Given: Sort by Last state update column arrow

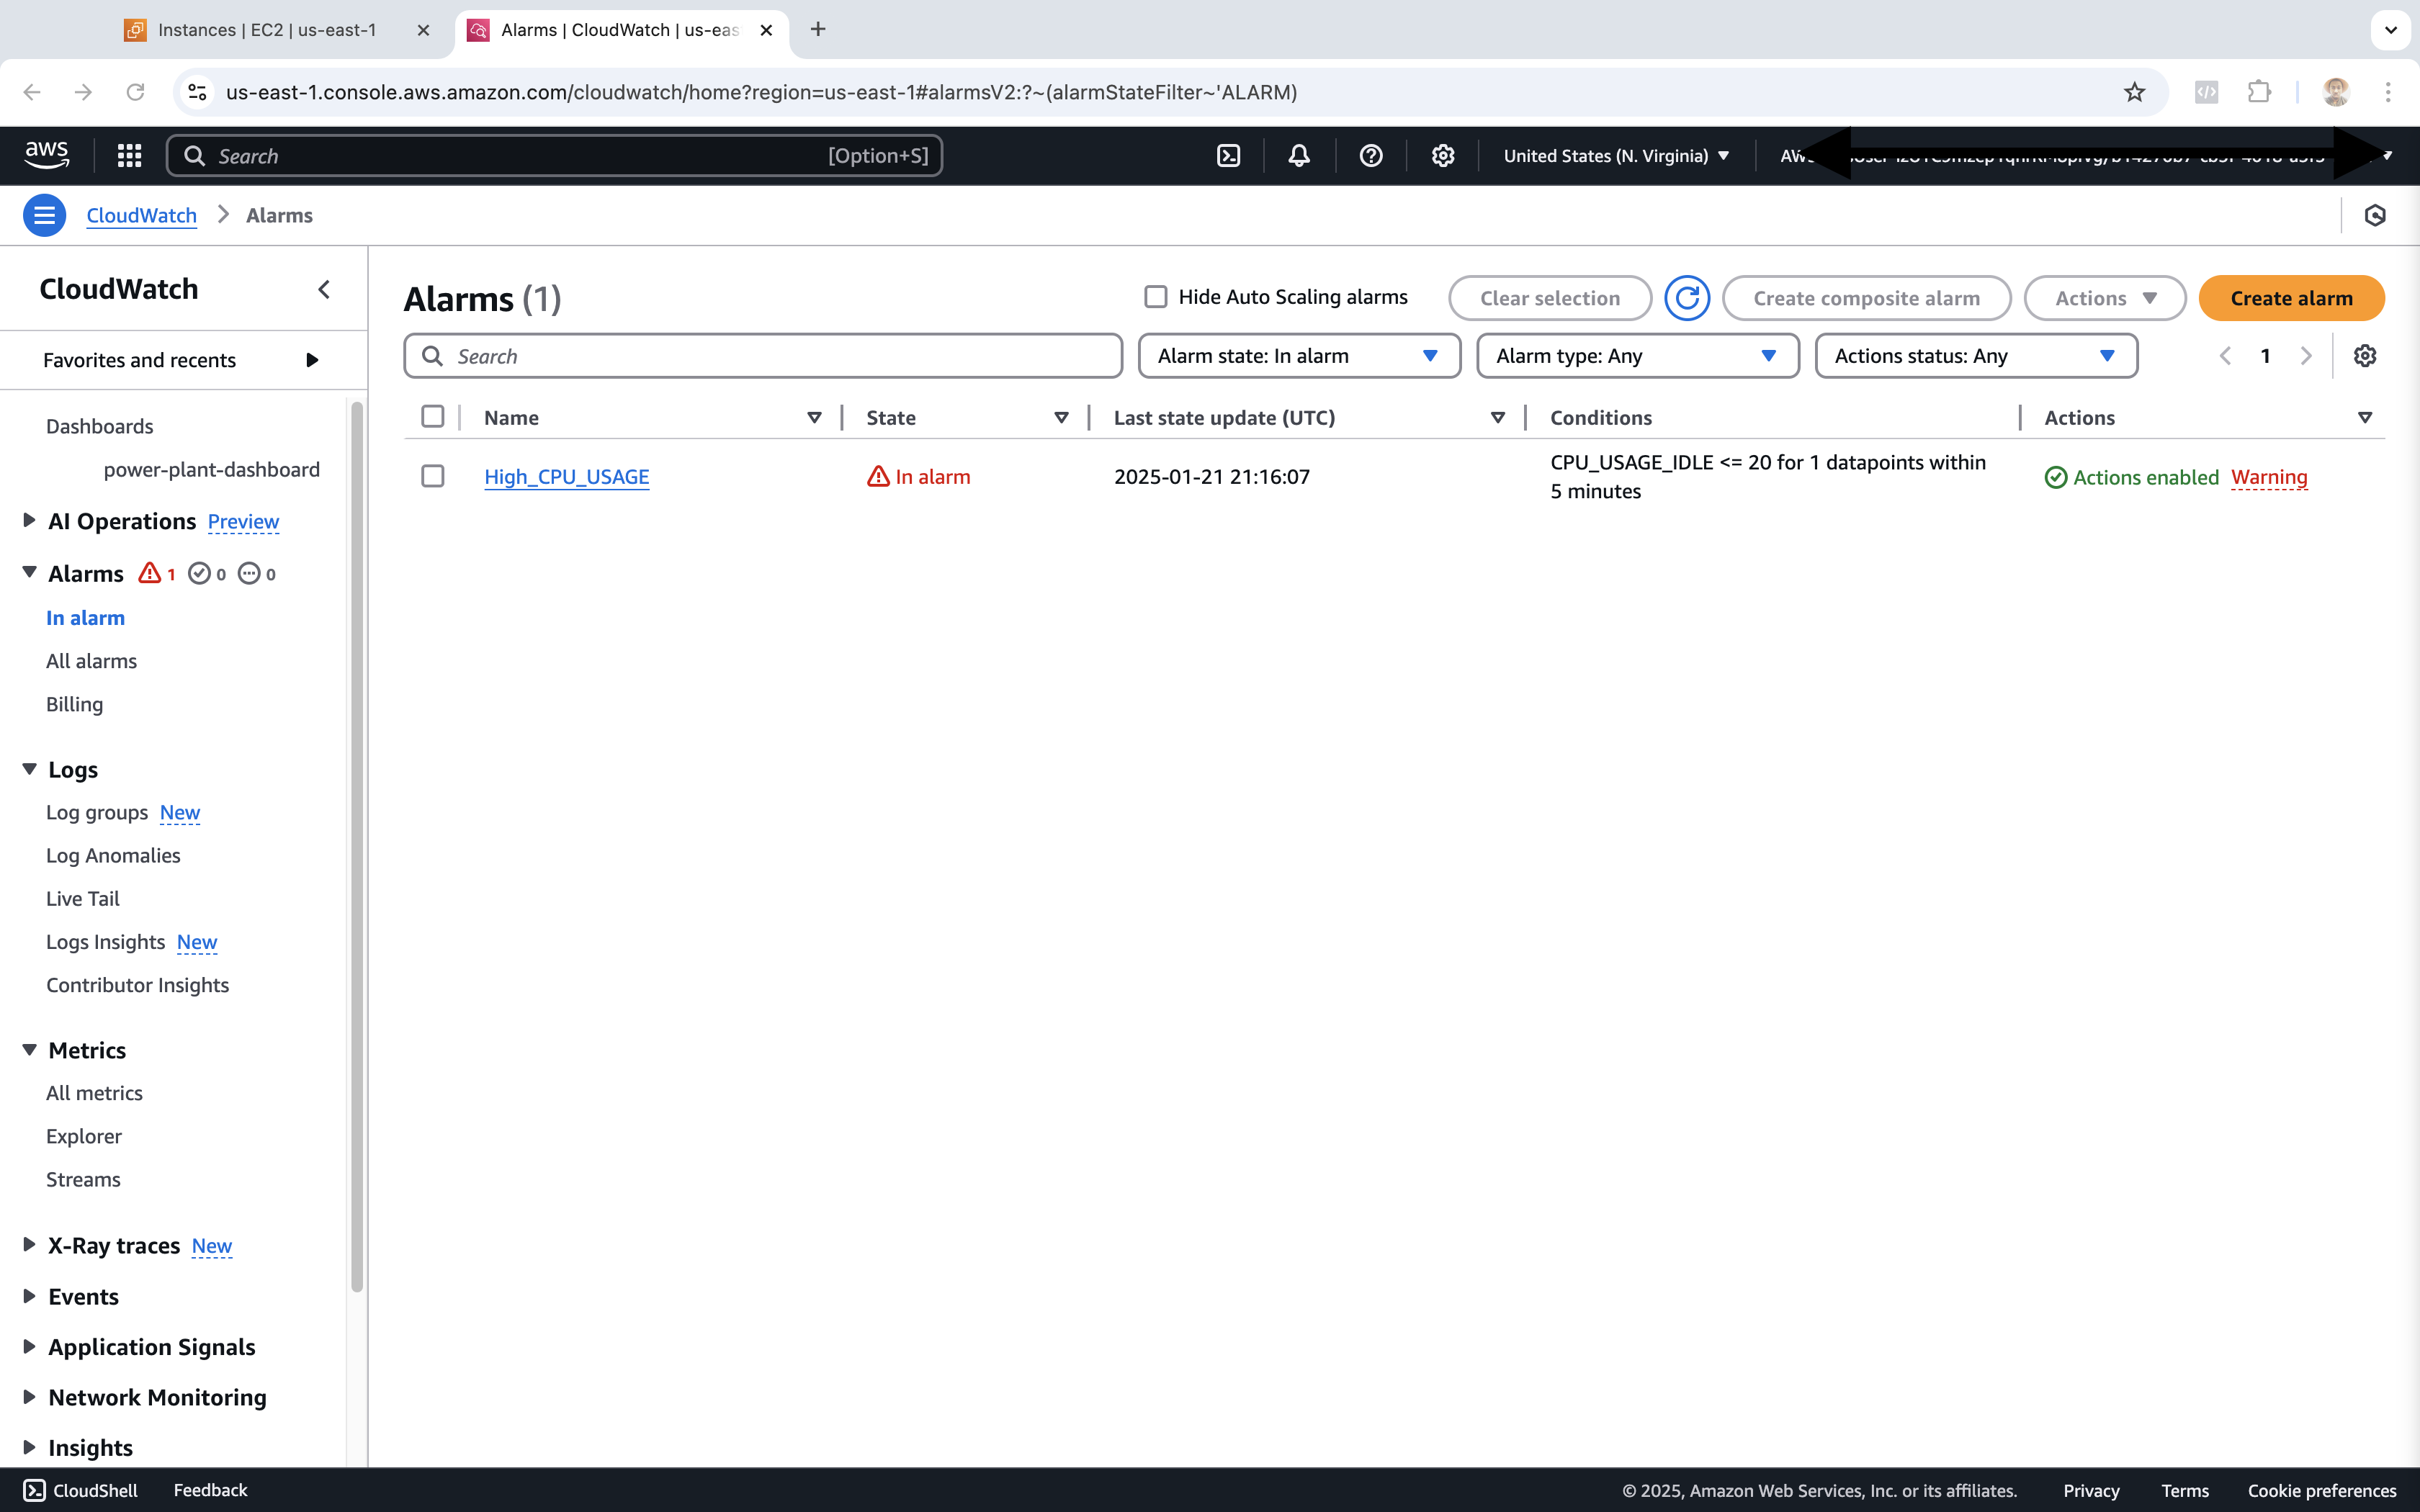Looking at the screenshot, I should [x=1498, y=417].
